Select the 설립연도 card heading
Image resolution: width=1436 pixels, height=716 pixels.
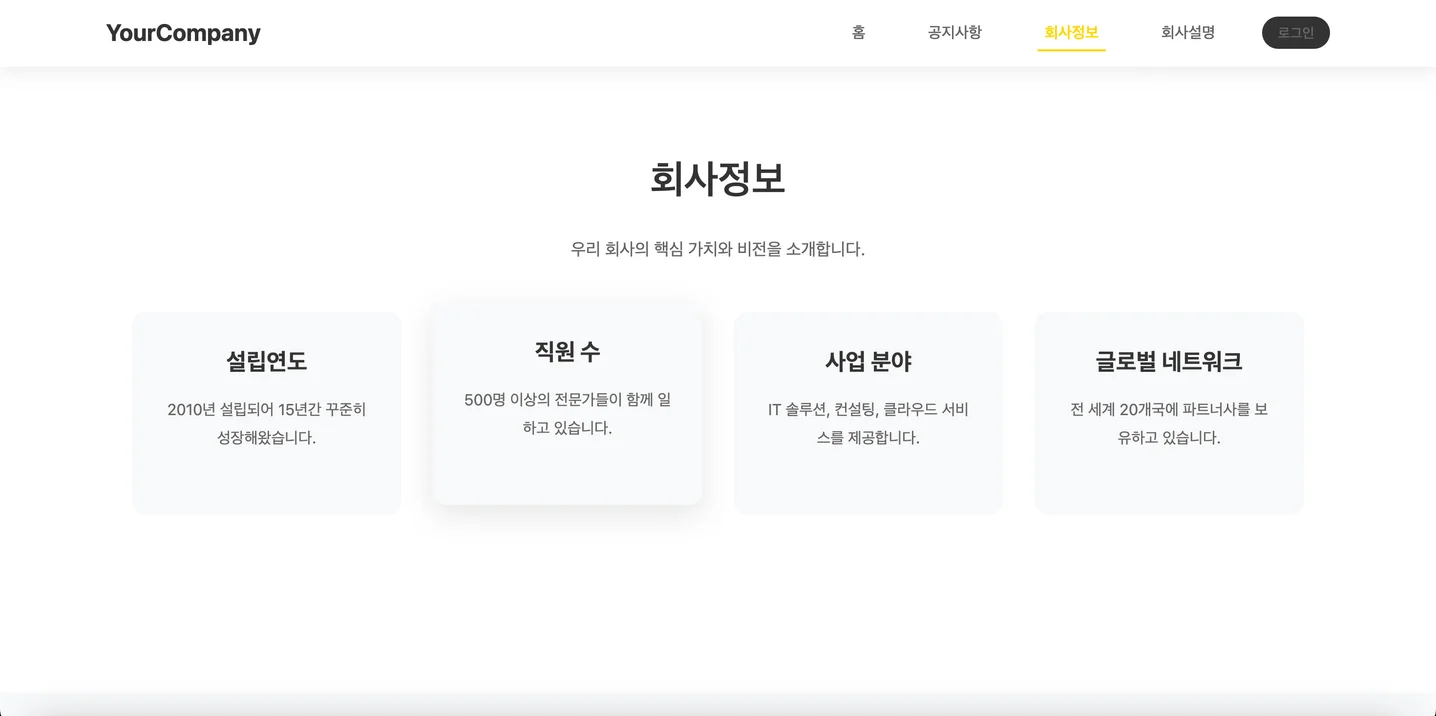click(x=267, y=361)
